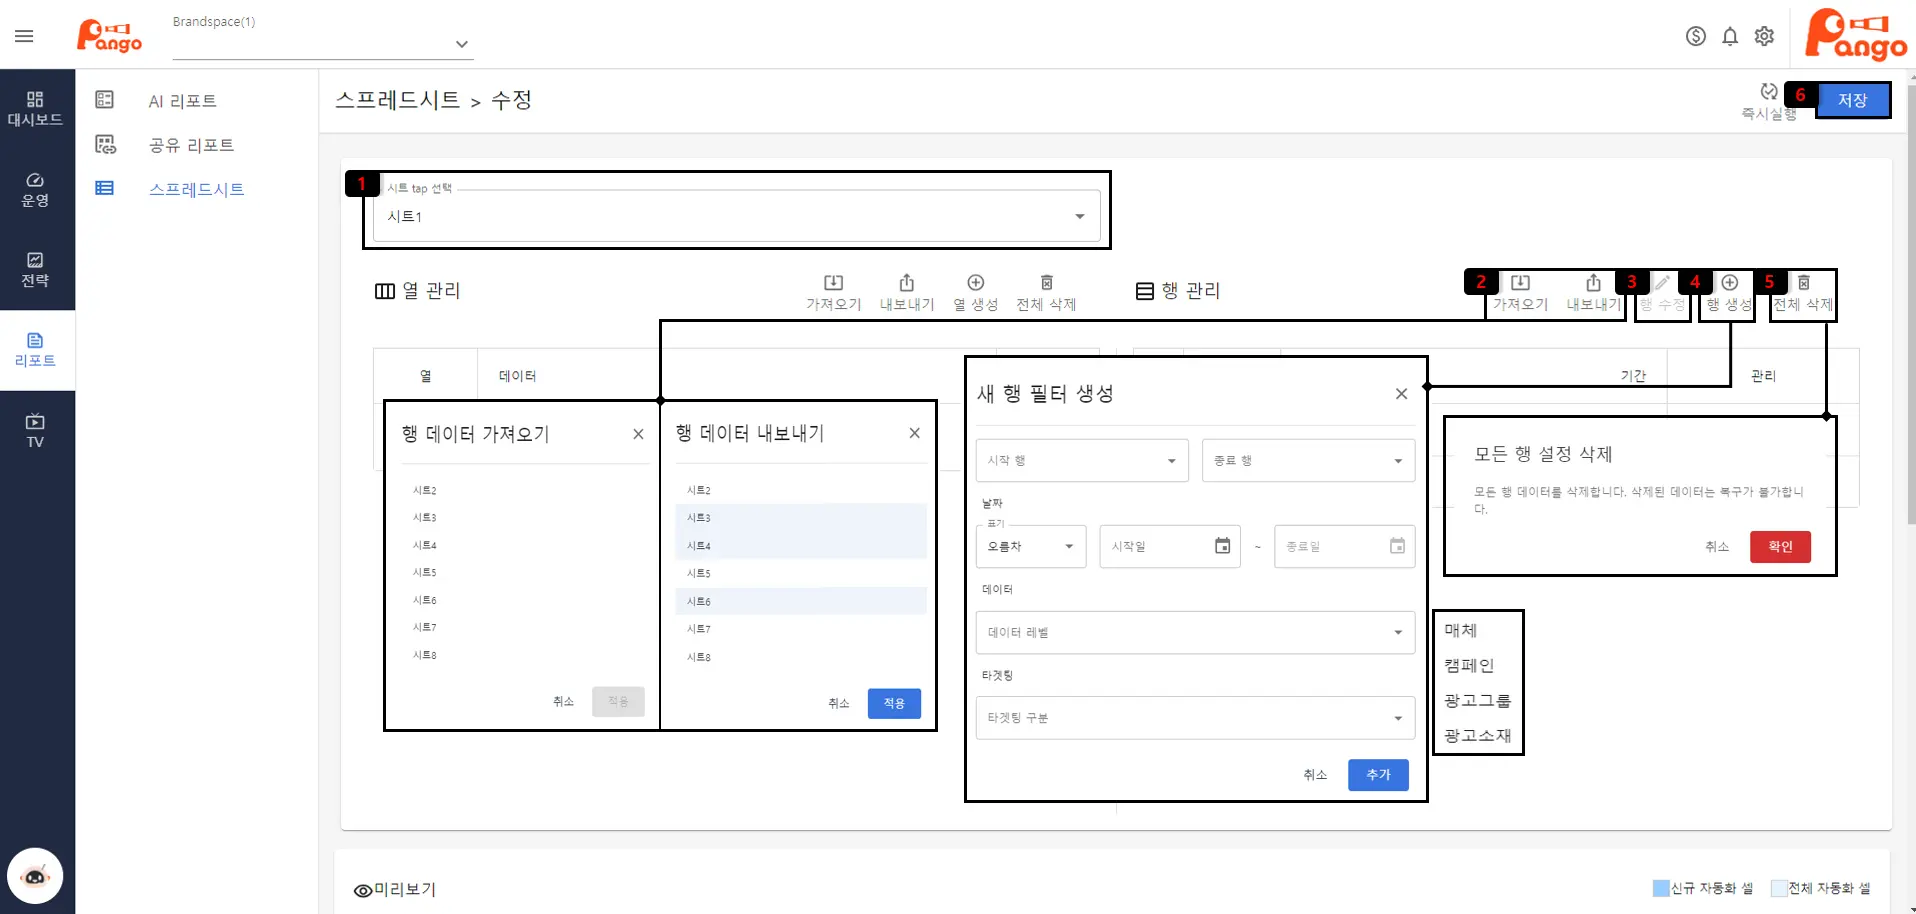Image resolution: width=1916 pixels, height=914 pixels.
Task: Expand the 데이터 레벨 dropdown
Action: [x=1397, y=632]
